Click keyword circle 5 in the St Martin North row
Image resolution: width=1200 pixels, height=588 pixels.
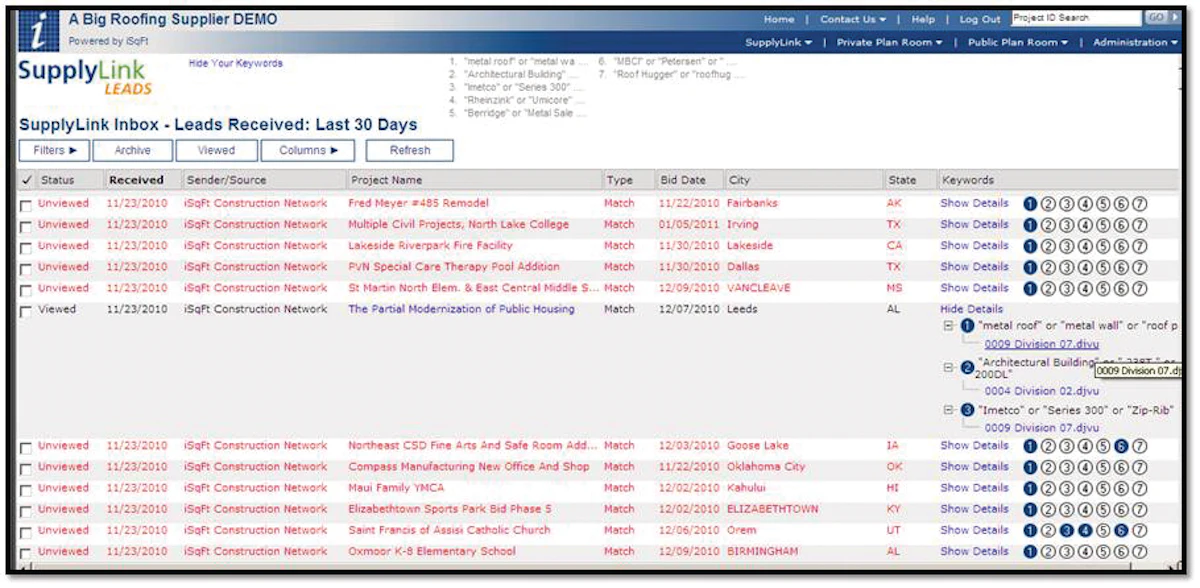point(1103,288)
